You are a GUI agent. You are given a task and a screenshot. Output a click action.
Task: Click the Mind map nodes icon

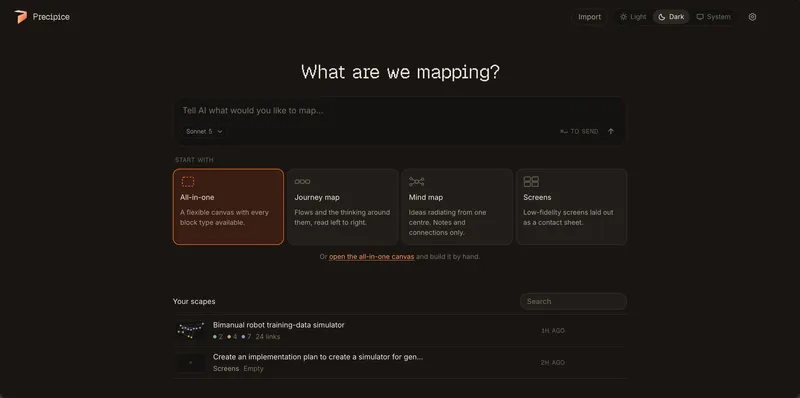tap(416, 182)
